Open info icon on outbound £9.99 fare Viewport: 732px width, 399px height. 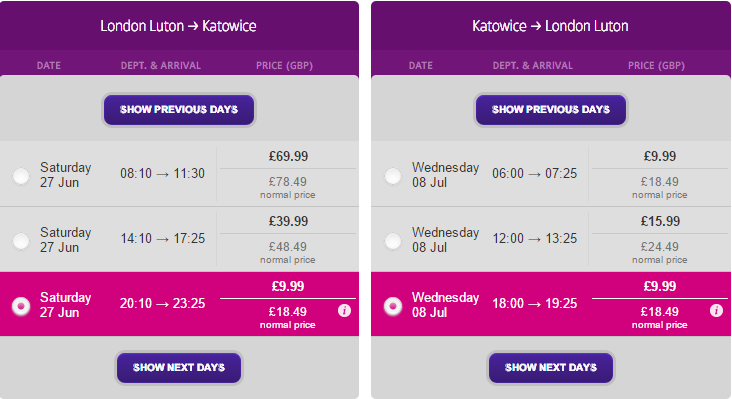345,311
